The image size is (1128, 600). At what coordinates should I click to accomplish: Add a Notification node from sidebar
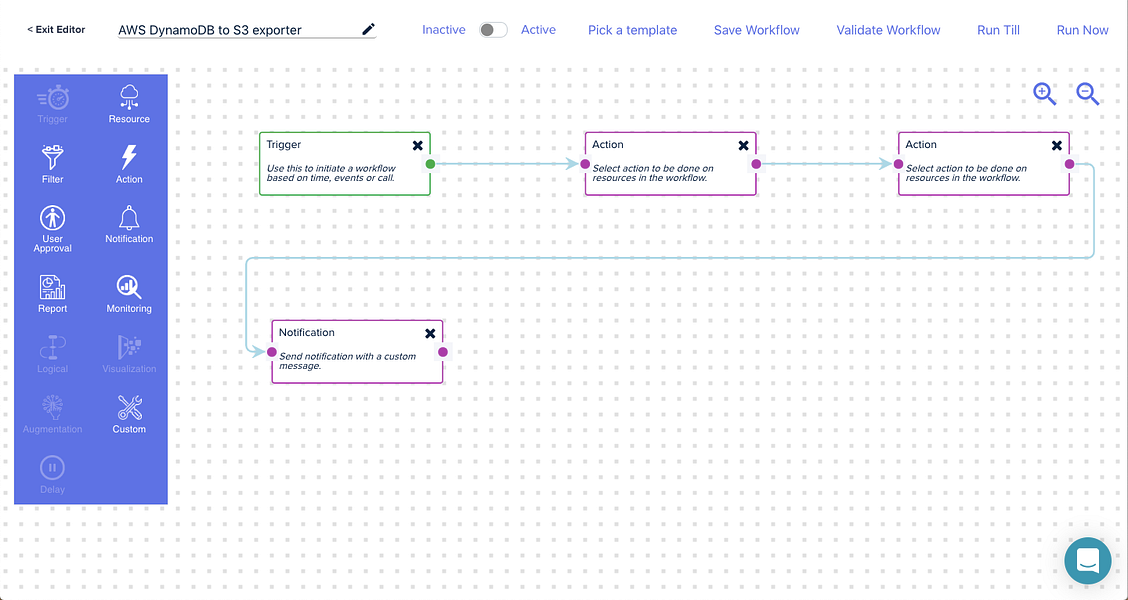pyautogui.click(x=129, y=218)
